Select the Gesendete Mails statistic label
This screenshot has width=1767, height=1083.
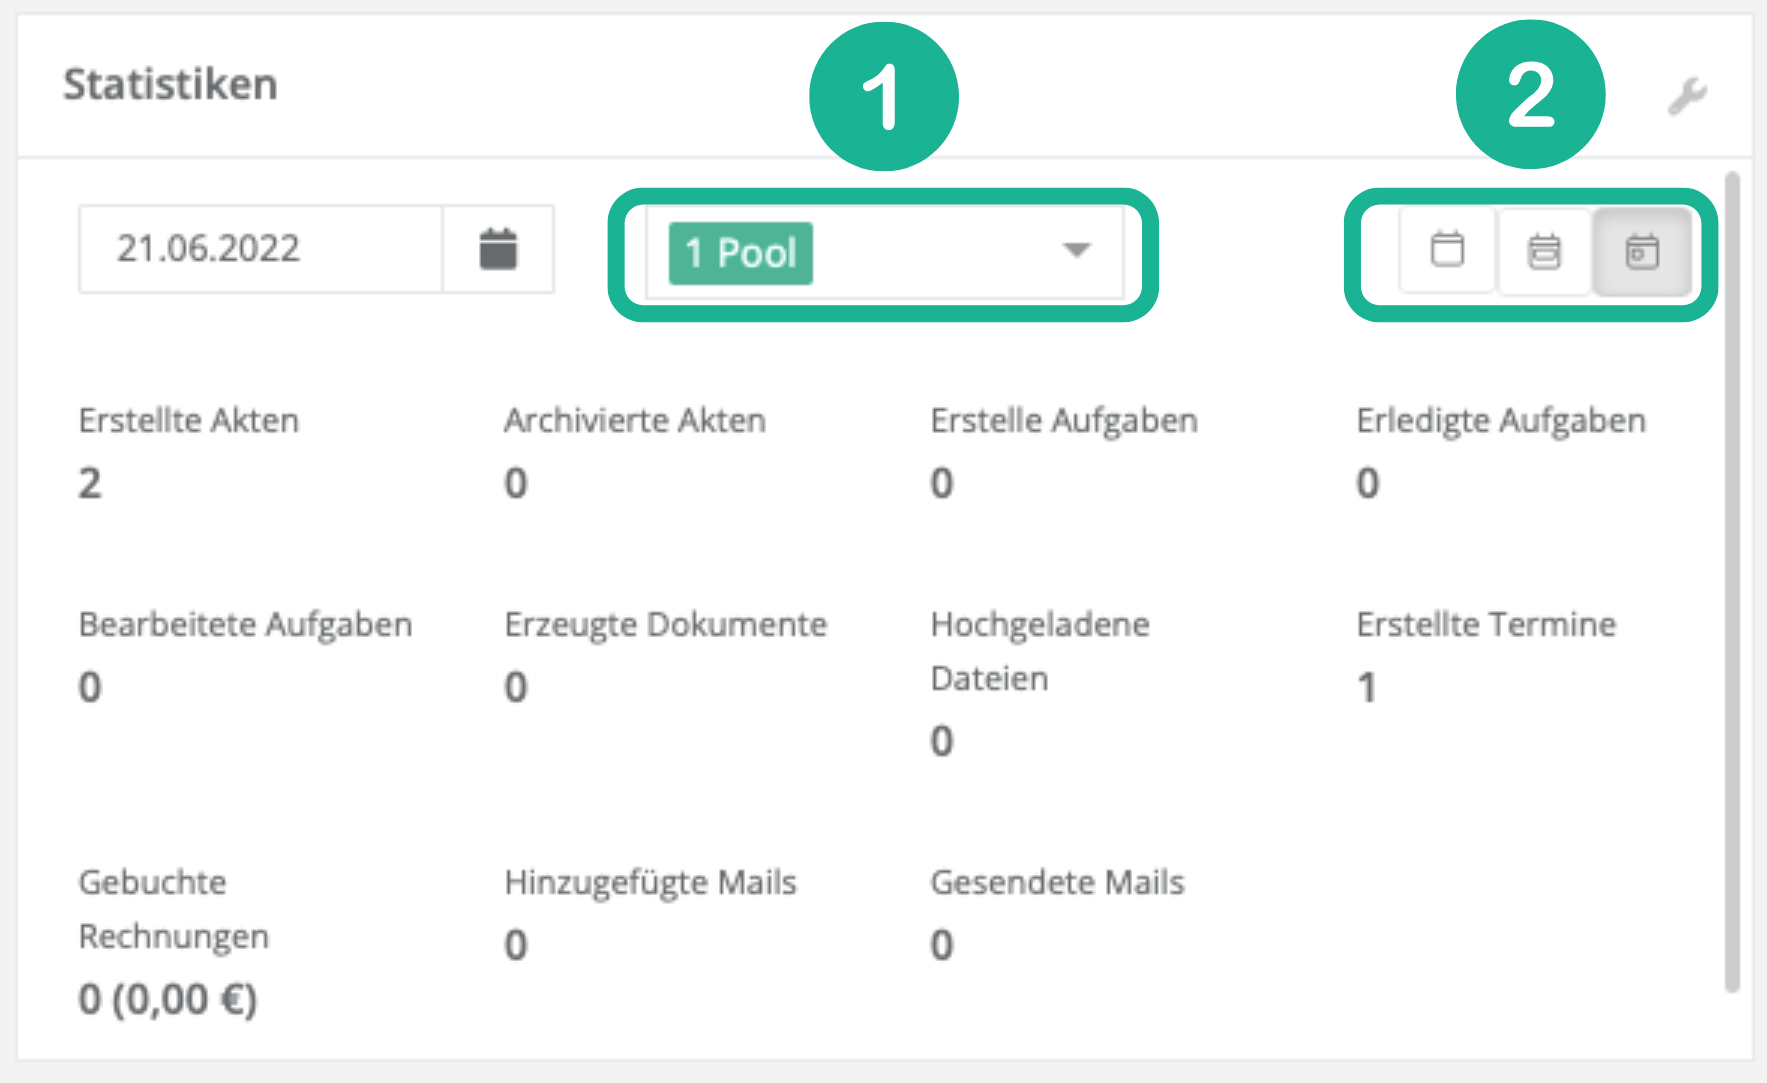pyautogui.click(x=1057, y=883)
